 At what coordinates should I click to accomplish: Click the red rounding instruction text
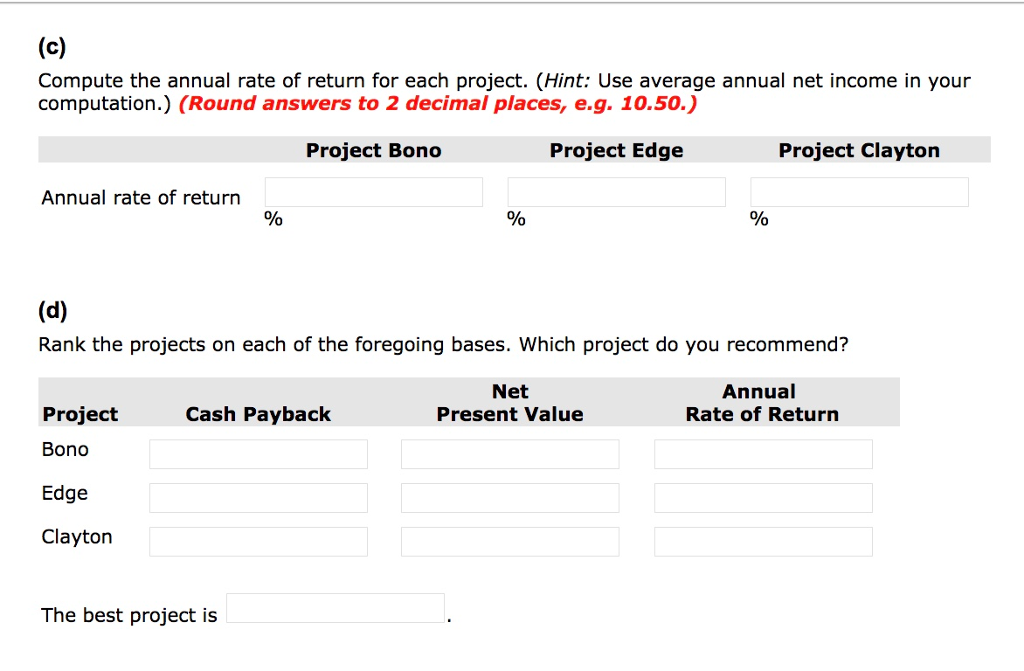438,104
